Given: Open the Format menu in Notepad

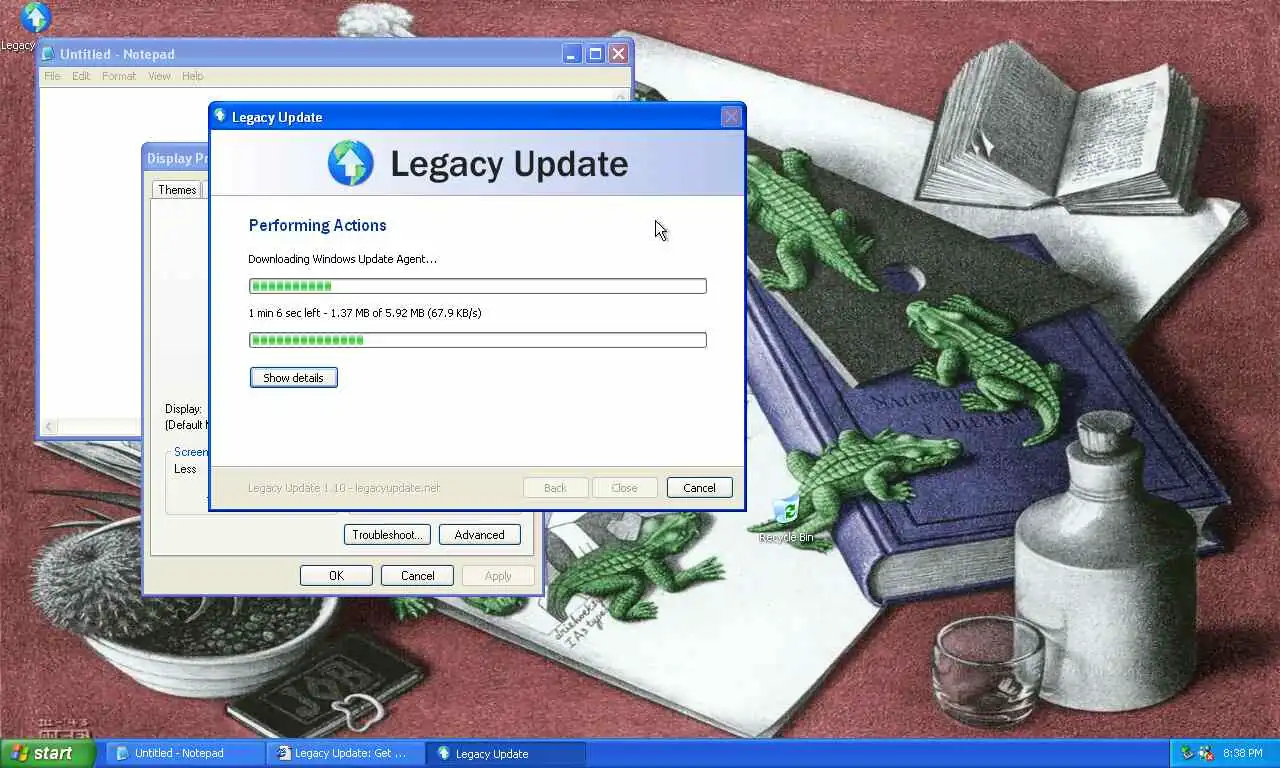Looking at the screenshot, I should (119, 76).
